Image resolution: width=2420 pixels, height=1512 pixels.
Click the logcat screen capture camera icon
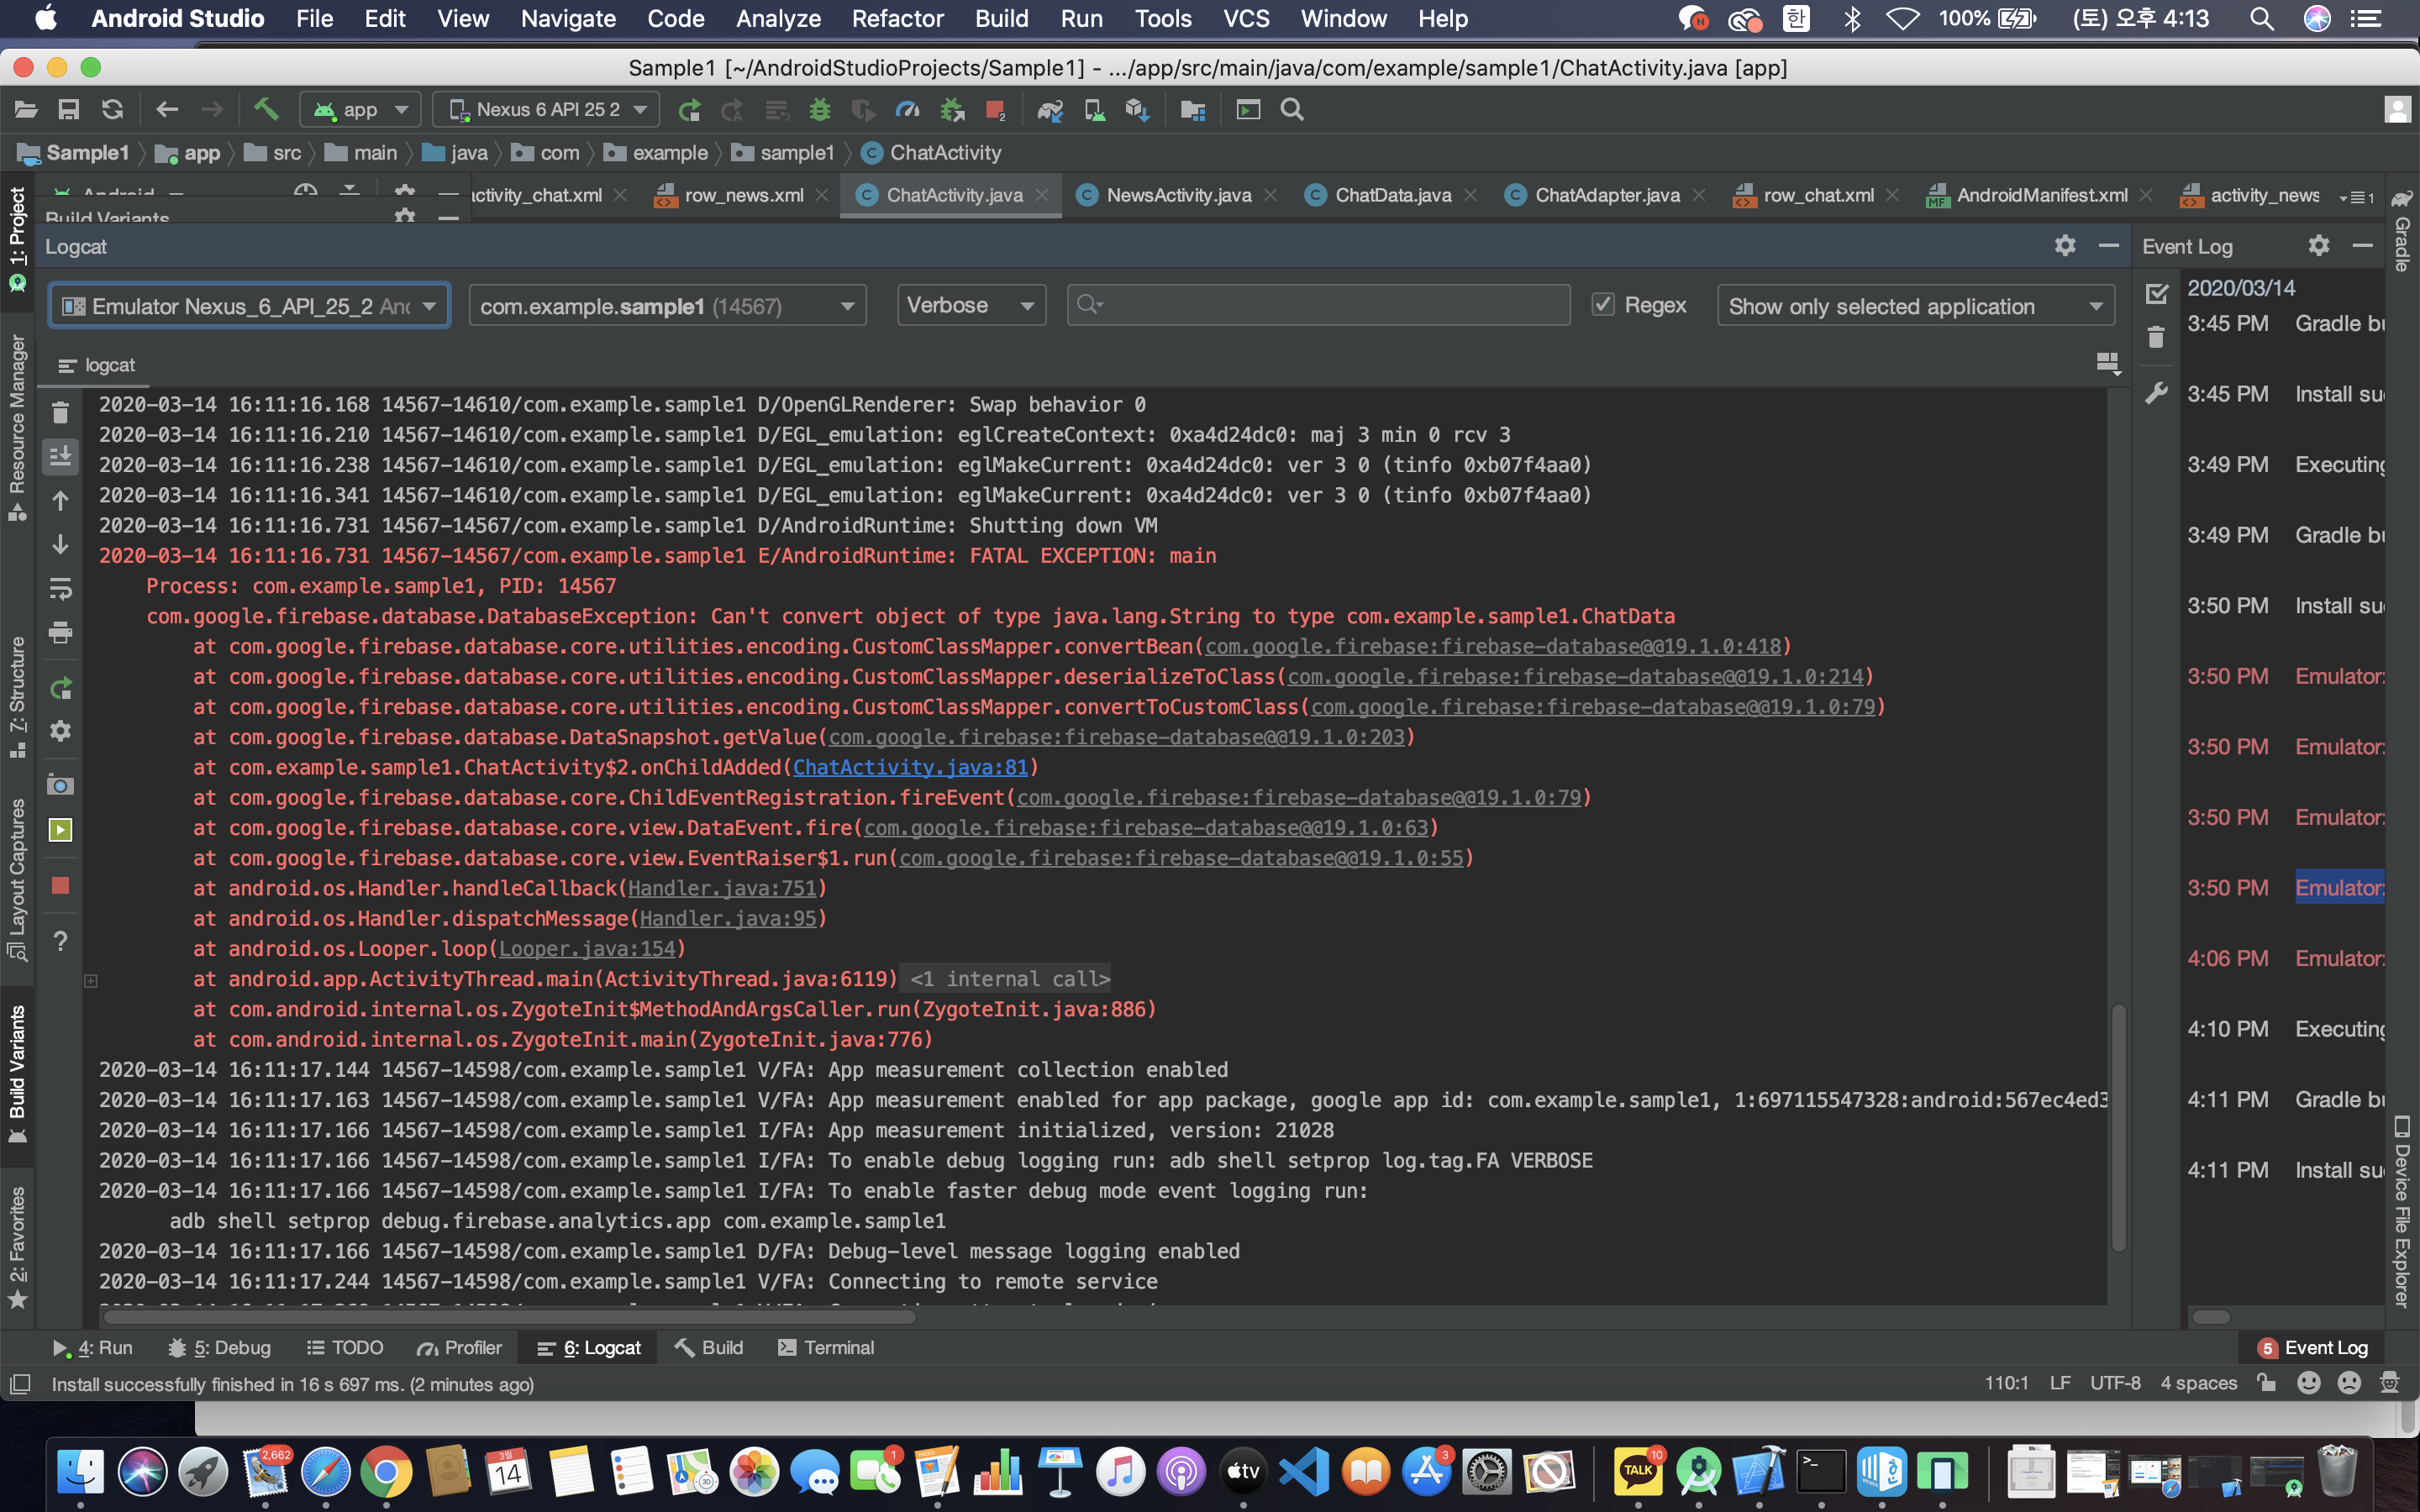point(60,785)
